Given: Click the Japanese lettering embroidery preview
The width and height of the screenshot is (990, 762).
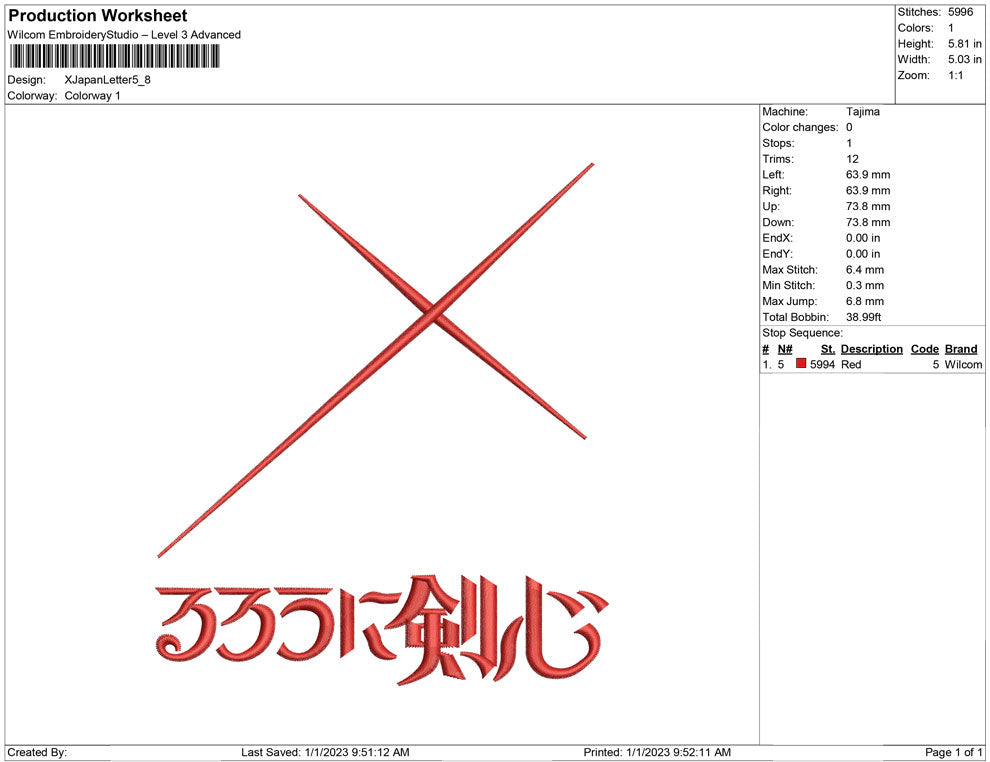Looking at the screenshot, I should pyautogui.click(x=380, y=630).
